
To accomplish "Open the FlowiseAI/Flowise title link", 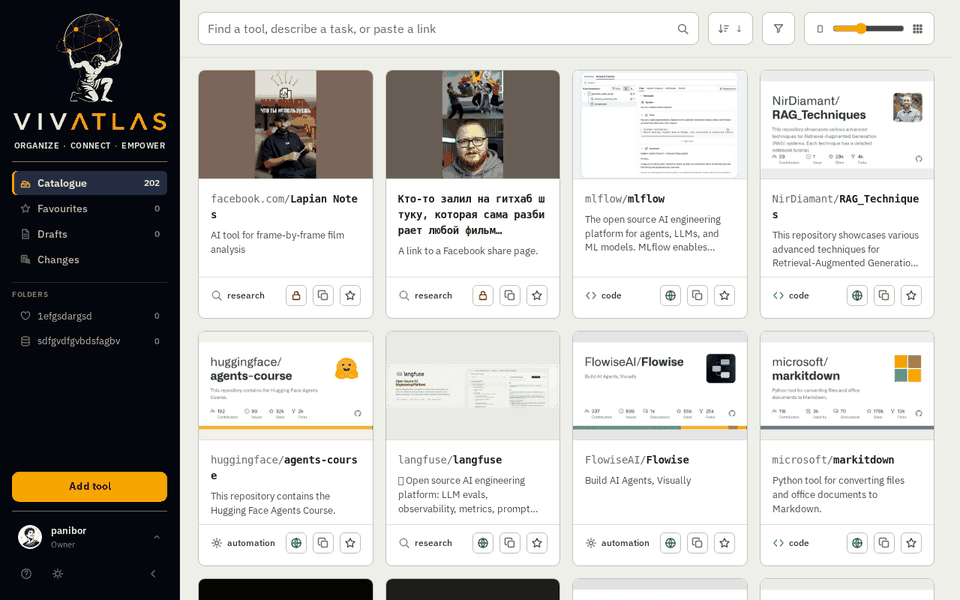I will [x=637, y=459].
